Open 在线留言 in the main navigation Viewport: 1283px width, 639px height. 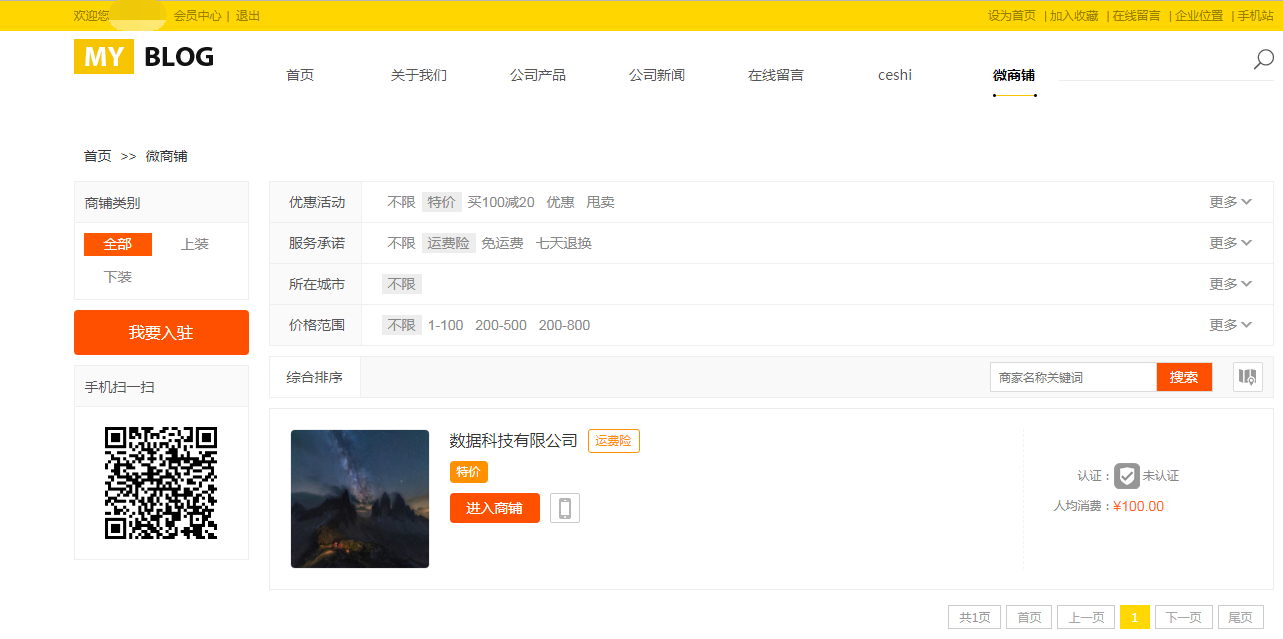coord(776,75)
